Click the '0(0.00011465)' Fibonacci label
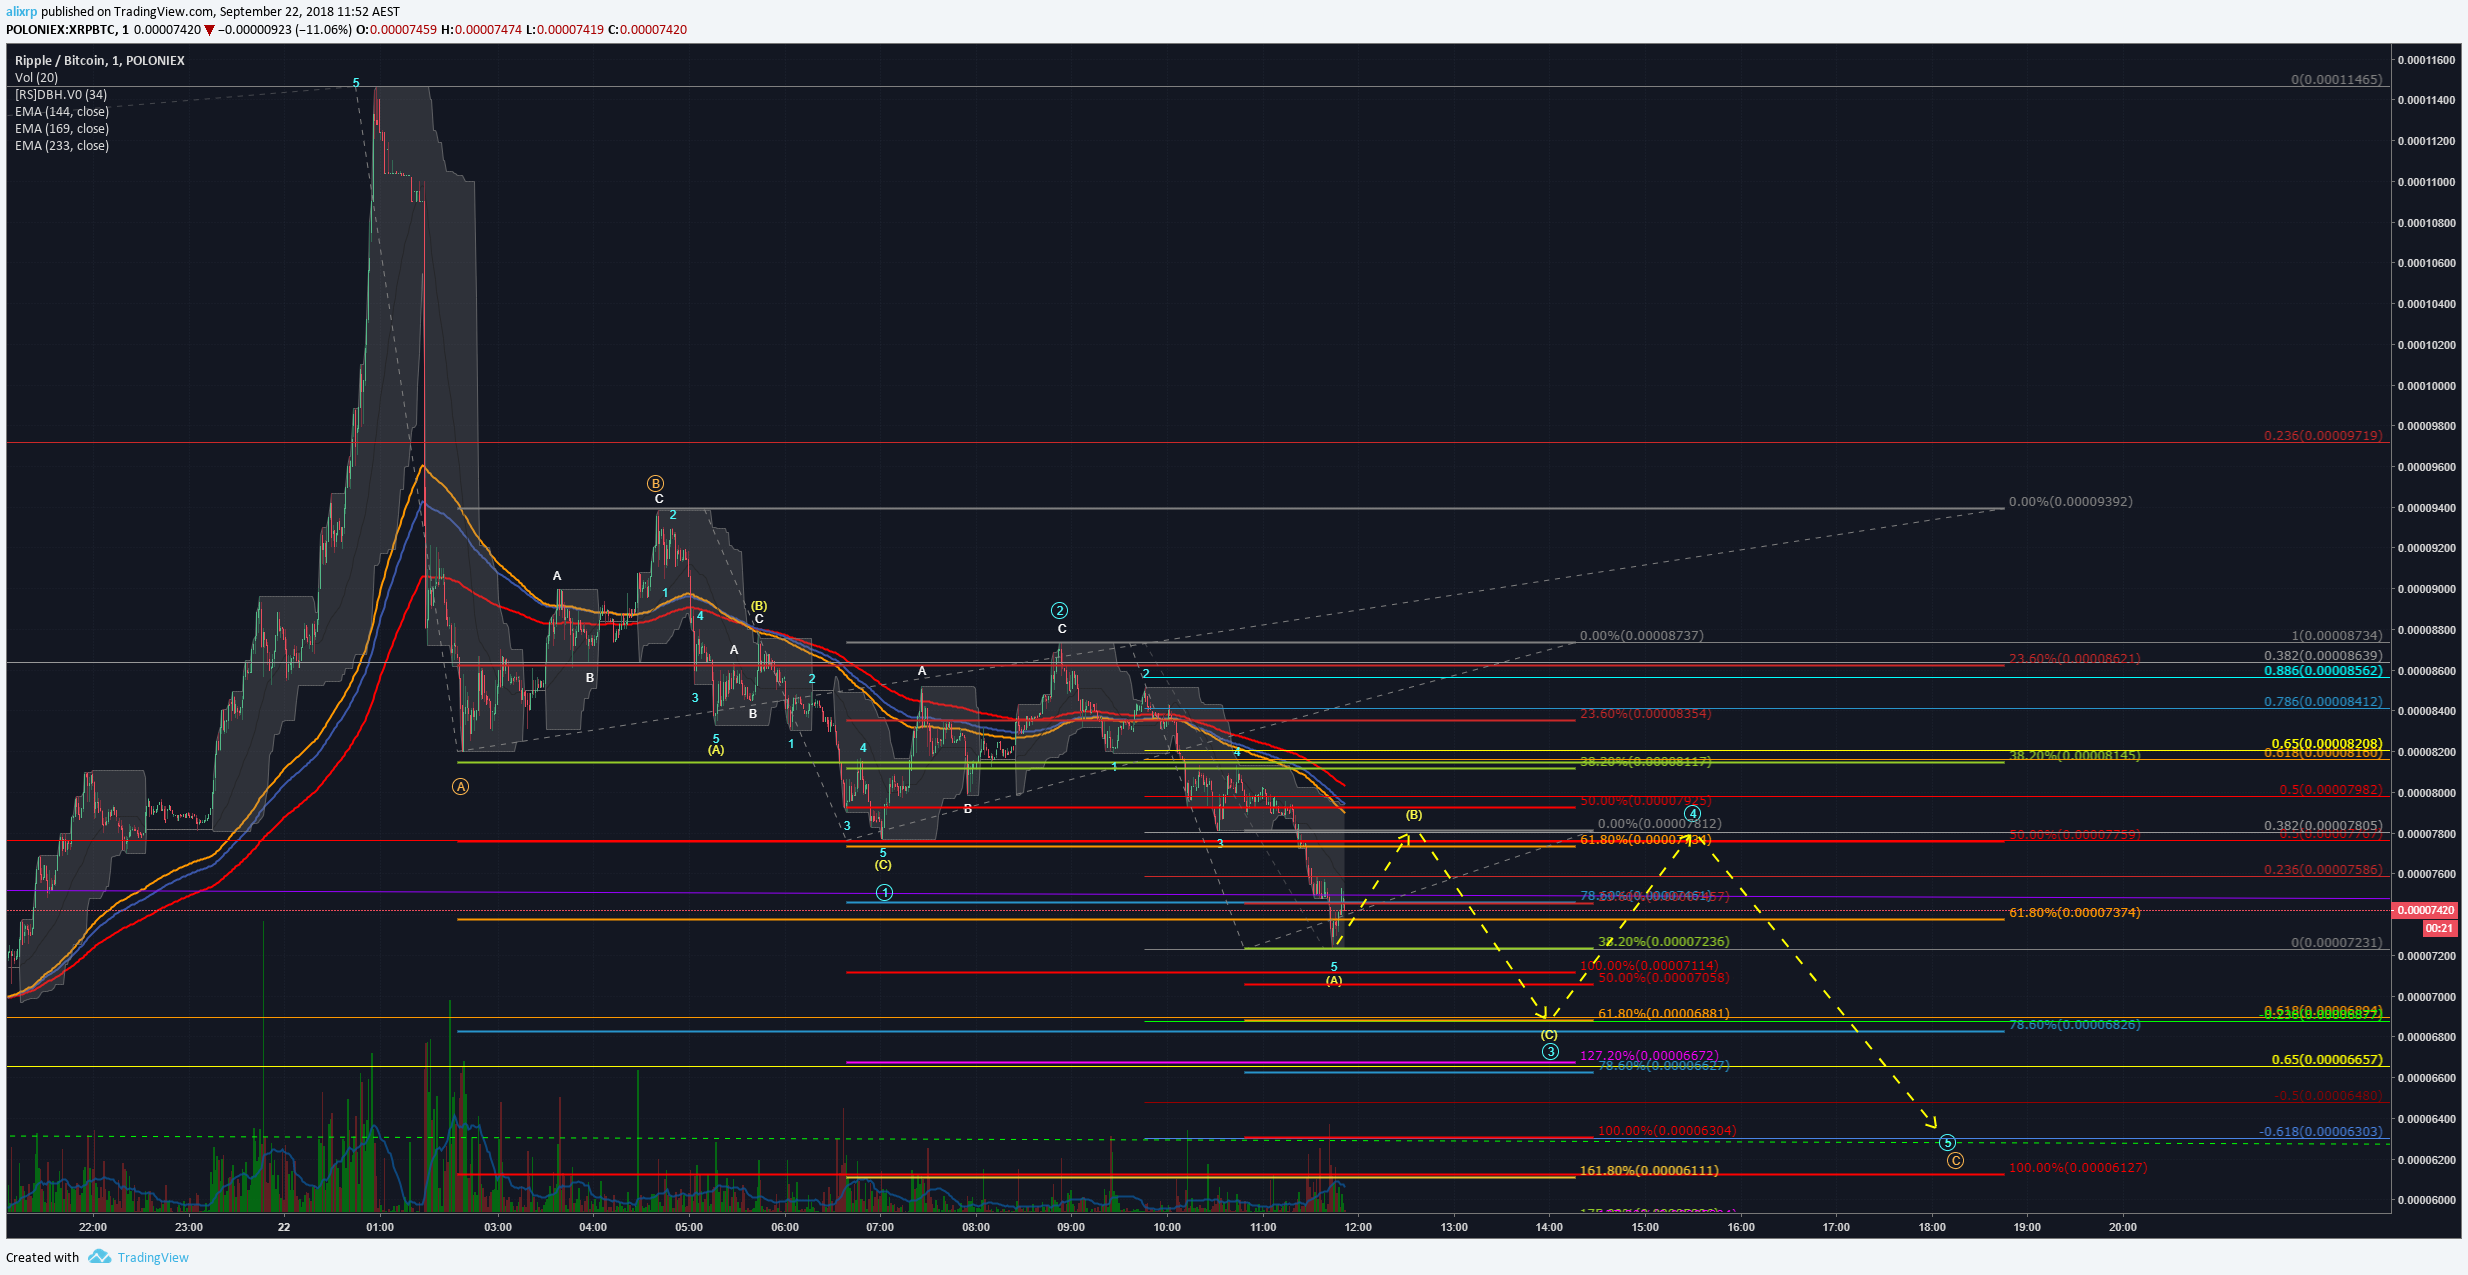2468x1275 pixels. (x=2337, y=79)
